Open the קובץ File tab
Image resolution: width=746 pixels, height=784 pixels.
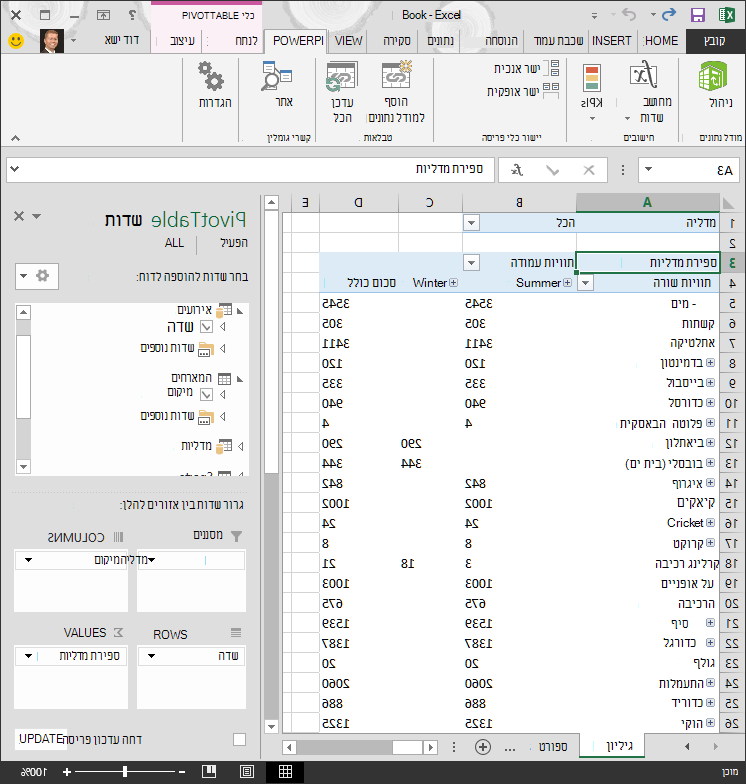(x=714, y=40)
